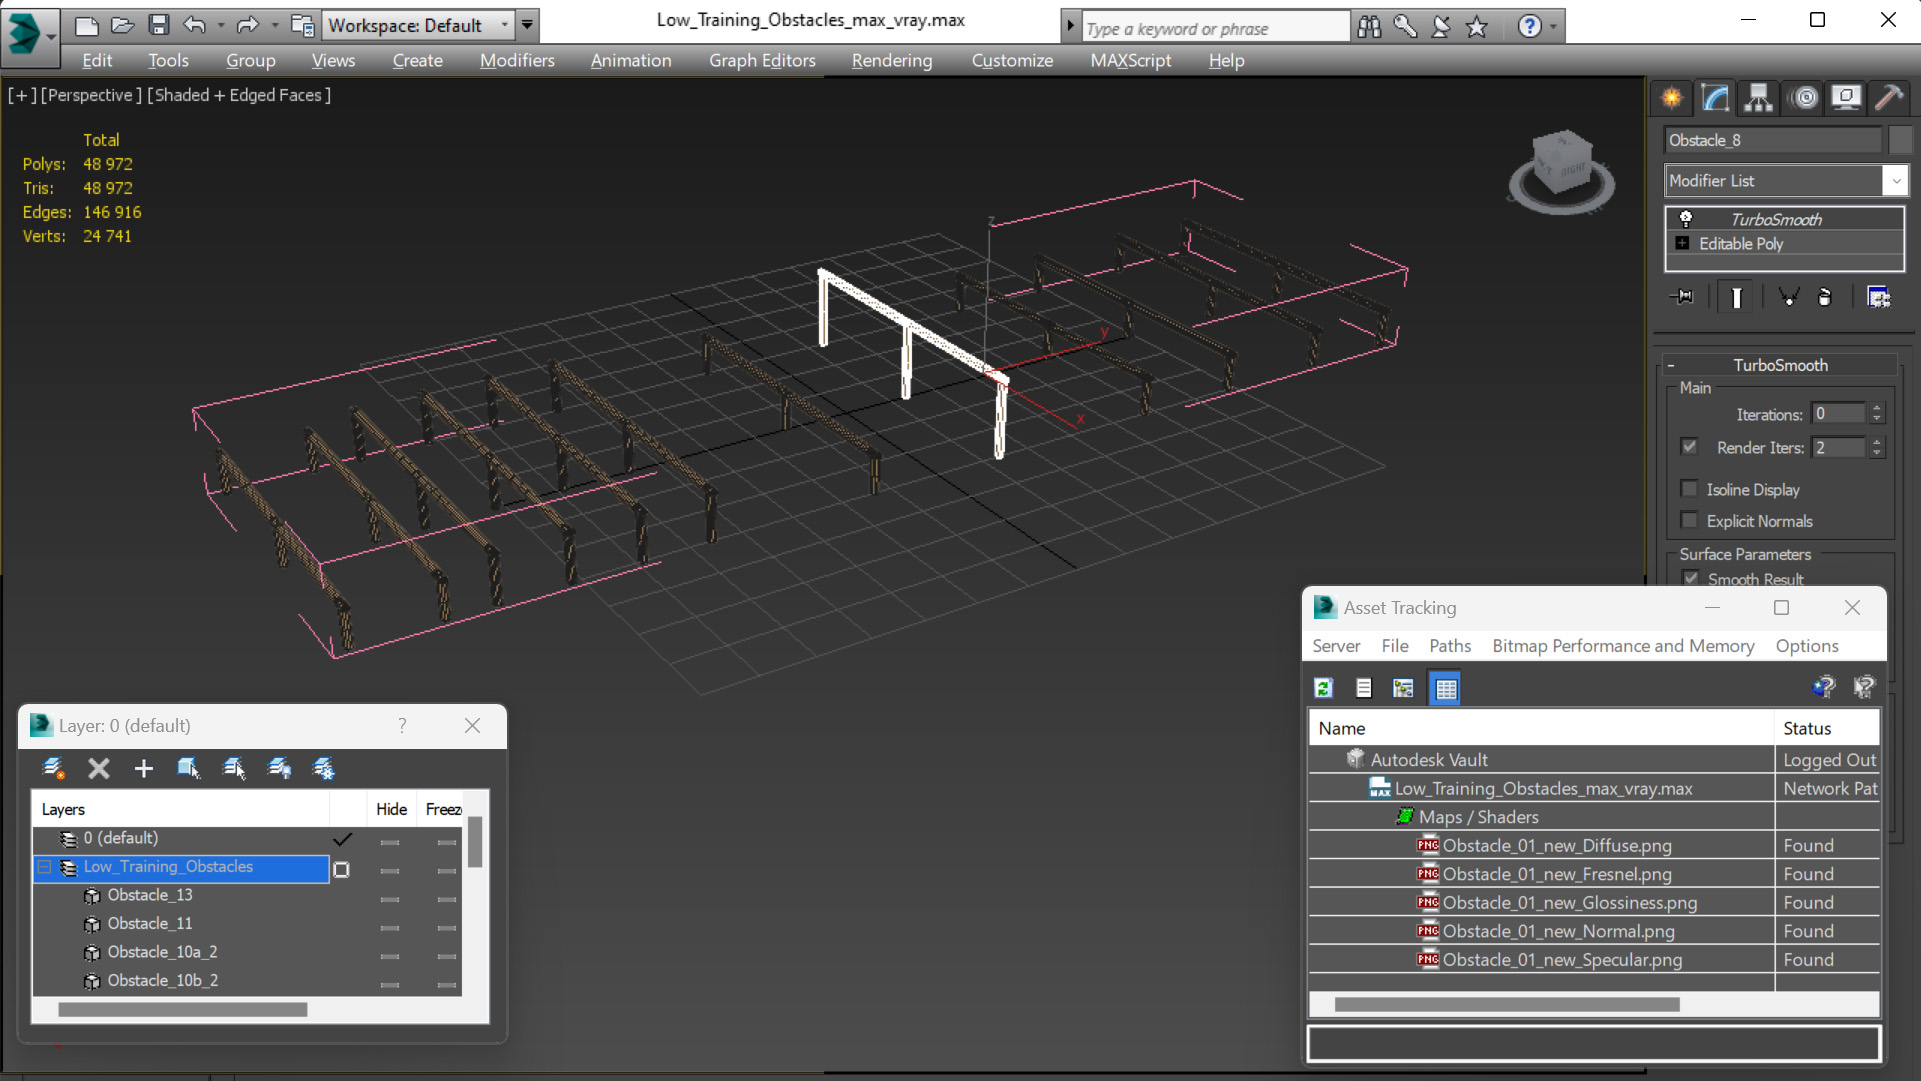Uncheck the Render Iters checkbox
This screenshot has width=1921, height=1081.
click(x=1690, y=447)
